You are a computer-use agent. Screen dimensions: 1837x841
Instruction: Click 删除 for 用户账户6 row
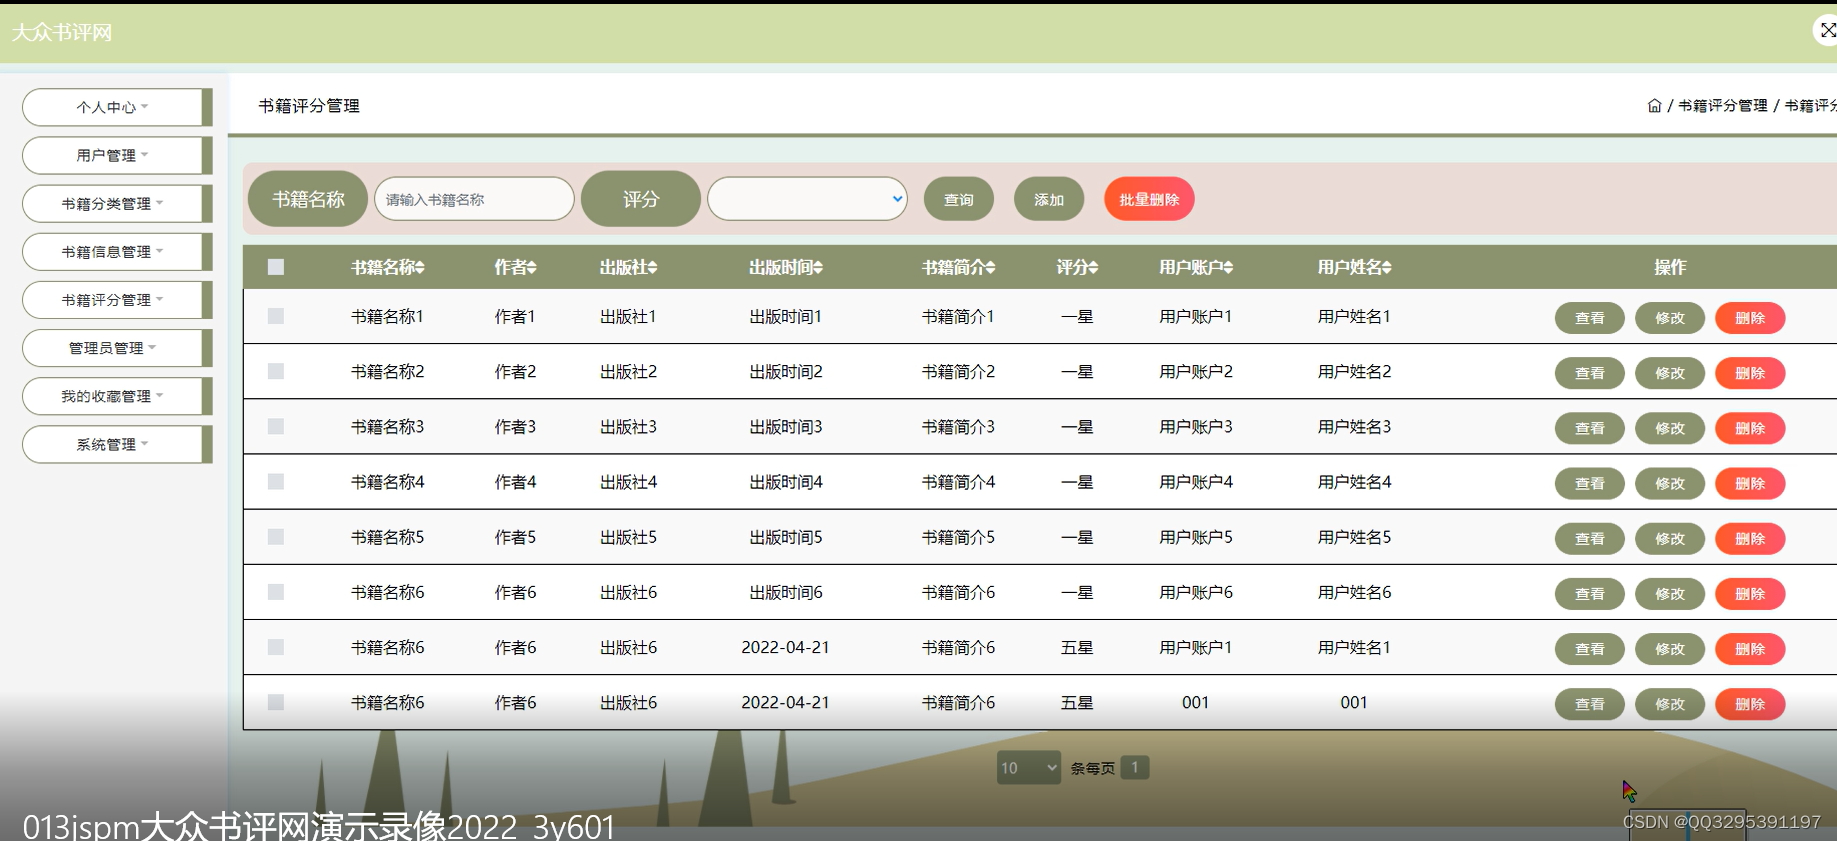coord(1750,594)
